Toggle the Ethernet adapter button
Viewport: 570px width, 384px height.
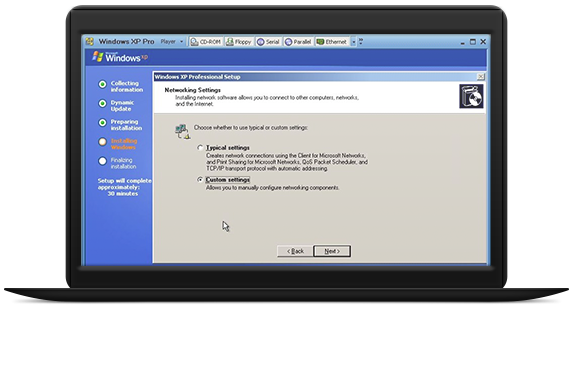(x=332, y=42)
